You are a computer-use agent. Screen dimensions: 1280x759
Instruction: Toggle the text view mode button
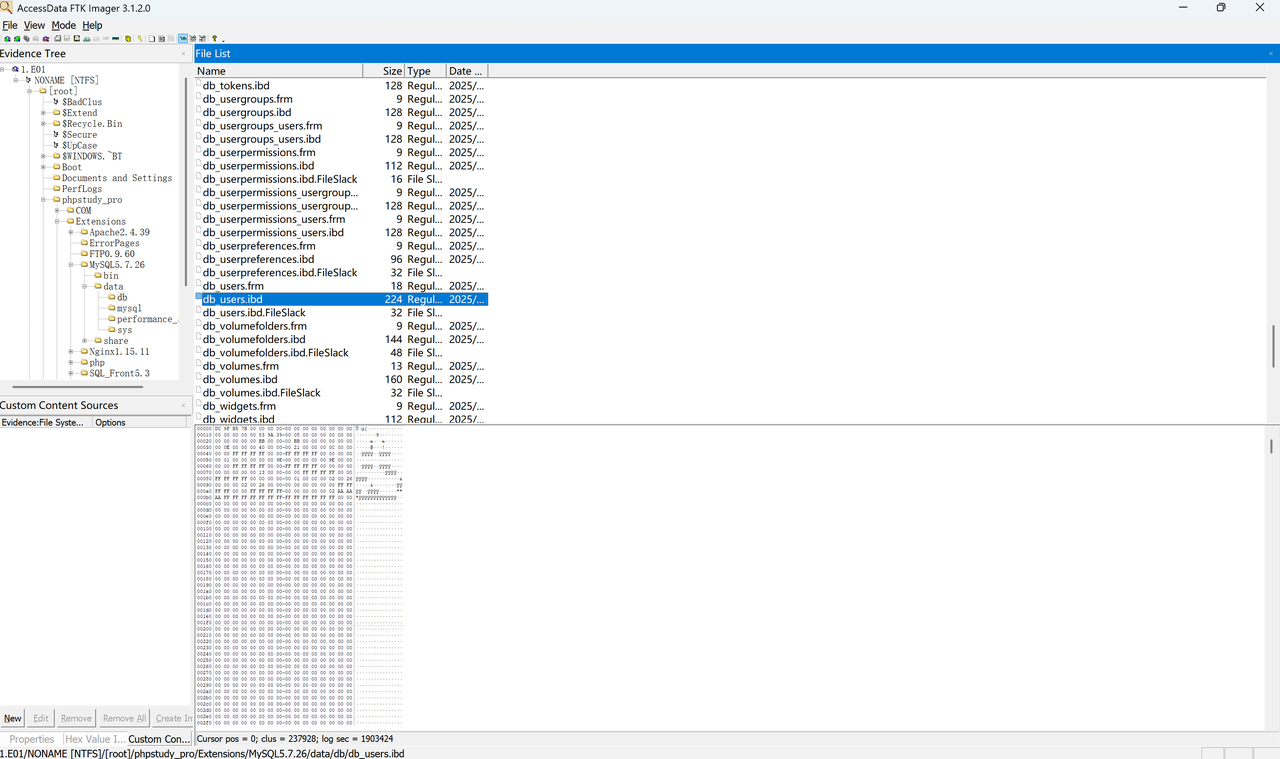pyautogui.click(x=193, y=39)
